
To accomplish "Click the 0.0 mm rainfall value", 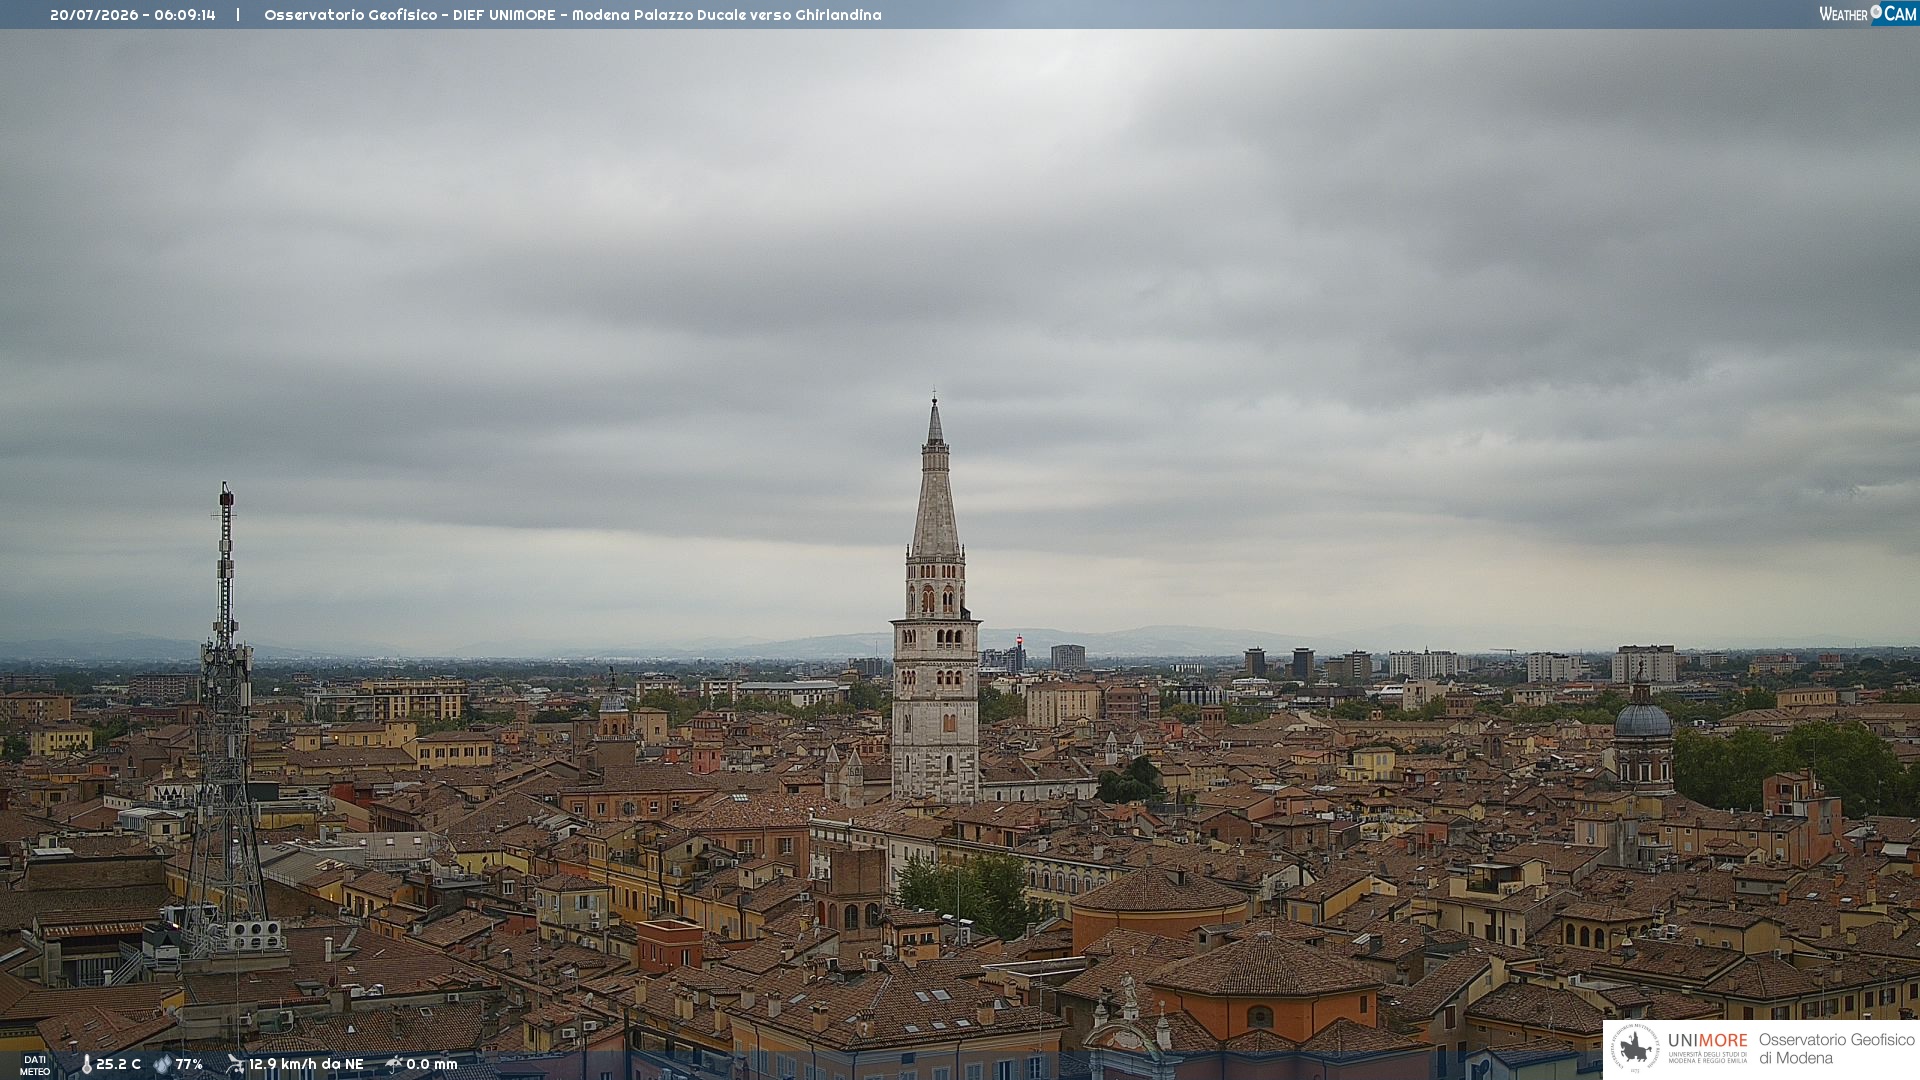I will click(432, 1065).
